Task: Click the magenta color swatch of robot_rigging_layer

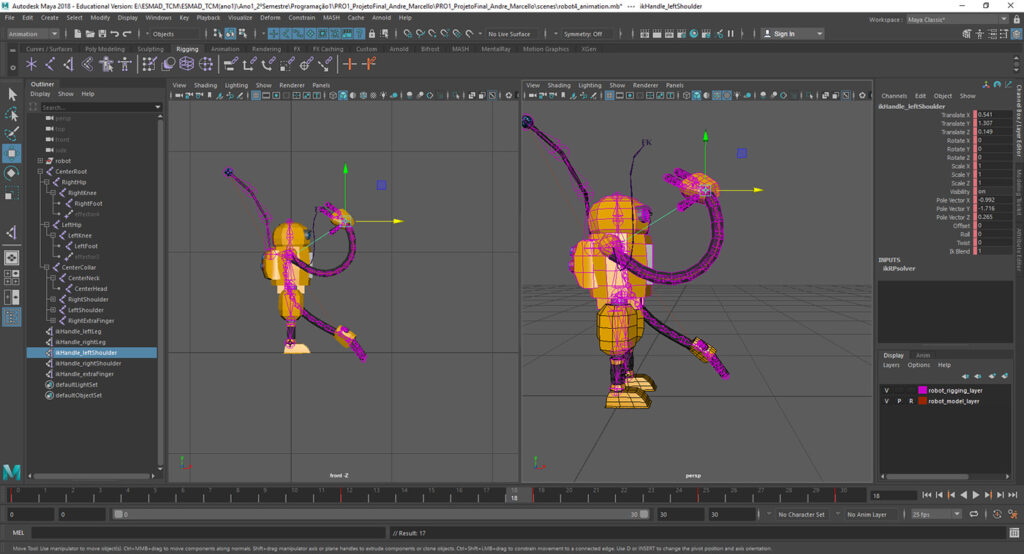Action: point(922,390)
